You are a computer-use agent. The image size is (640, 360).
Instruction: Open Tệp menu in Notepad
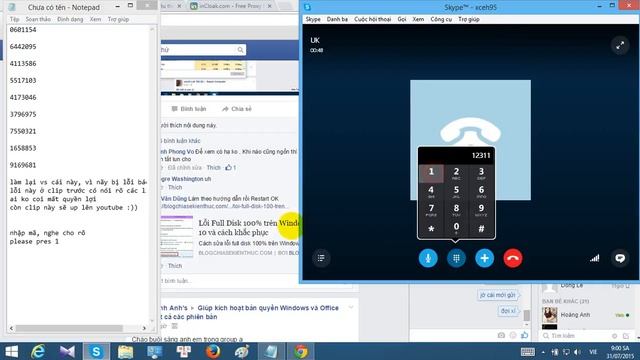15,19
